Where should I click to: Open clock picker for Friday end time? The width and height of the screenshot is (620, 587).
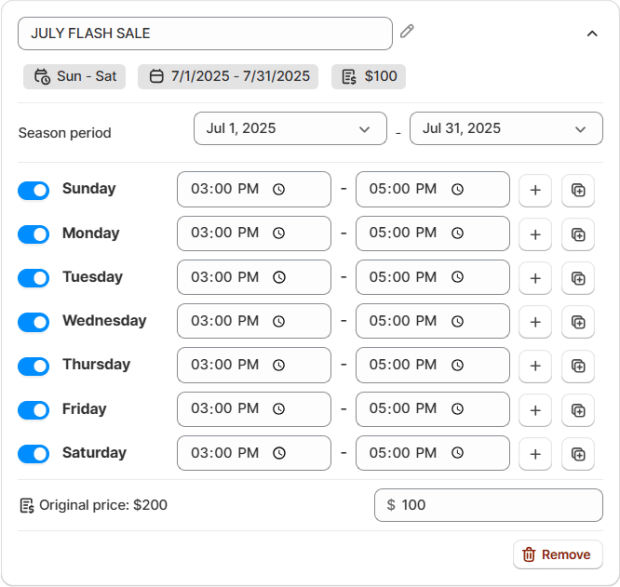457,409
